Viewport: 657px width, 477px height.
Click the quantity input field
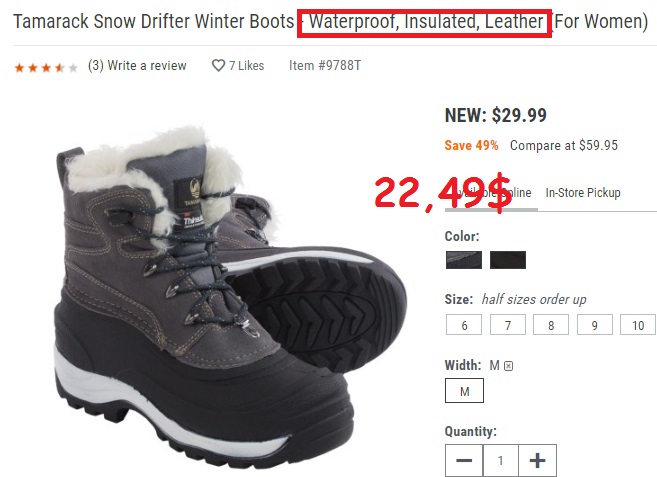tap(501, 460)
